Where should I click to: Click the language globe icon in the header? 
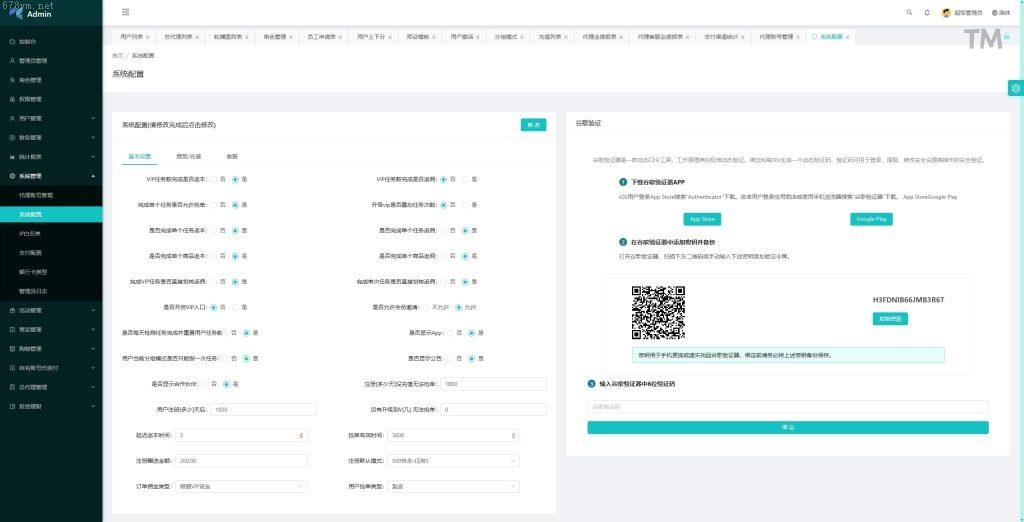point(994,12)
